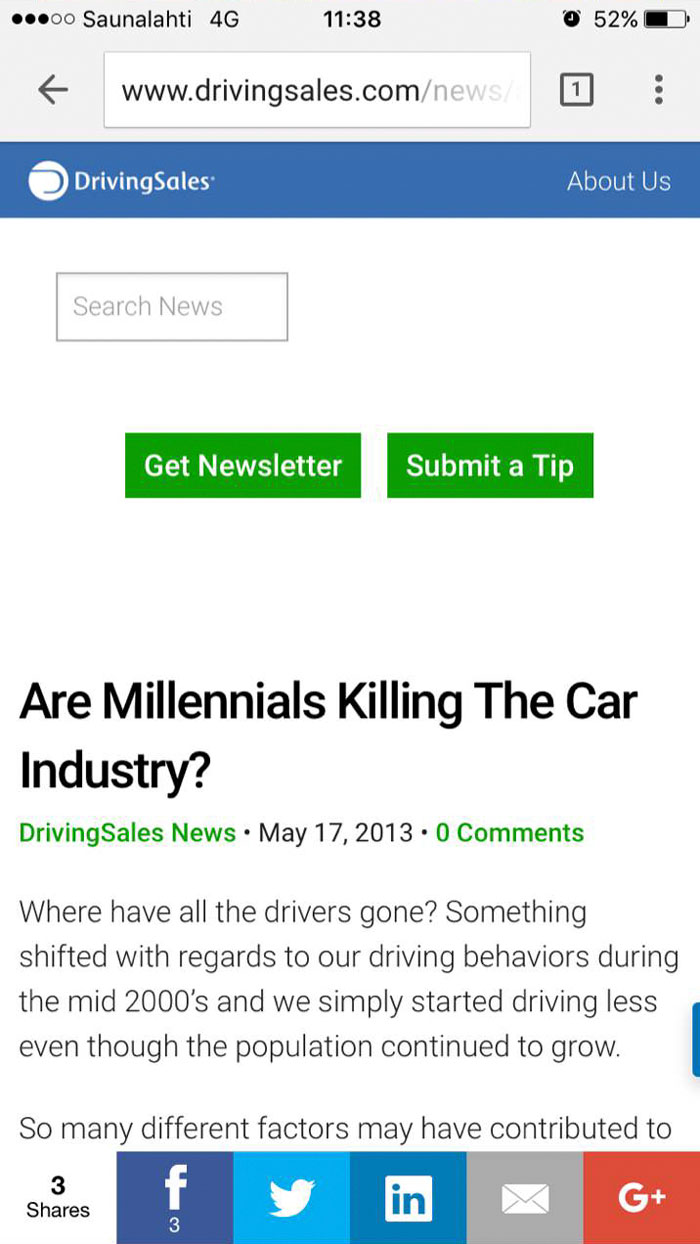The image size is (700, 1244).
Task: Share the article on Google+
Action: click(x=641, y=1197)
